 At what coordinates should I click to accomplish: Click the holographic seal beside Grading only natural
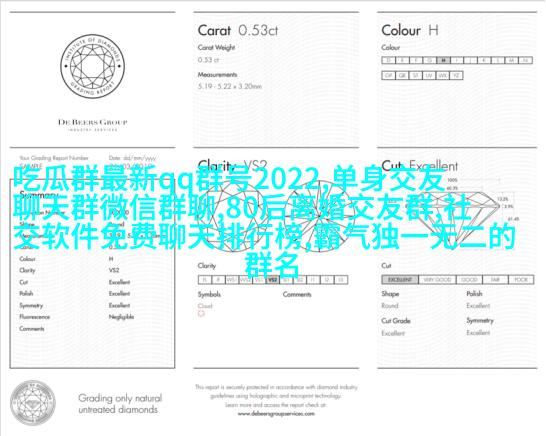(33, 403)
